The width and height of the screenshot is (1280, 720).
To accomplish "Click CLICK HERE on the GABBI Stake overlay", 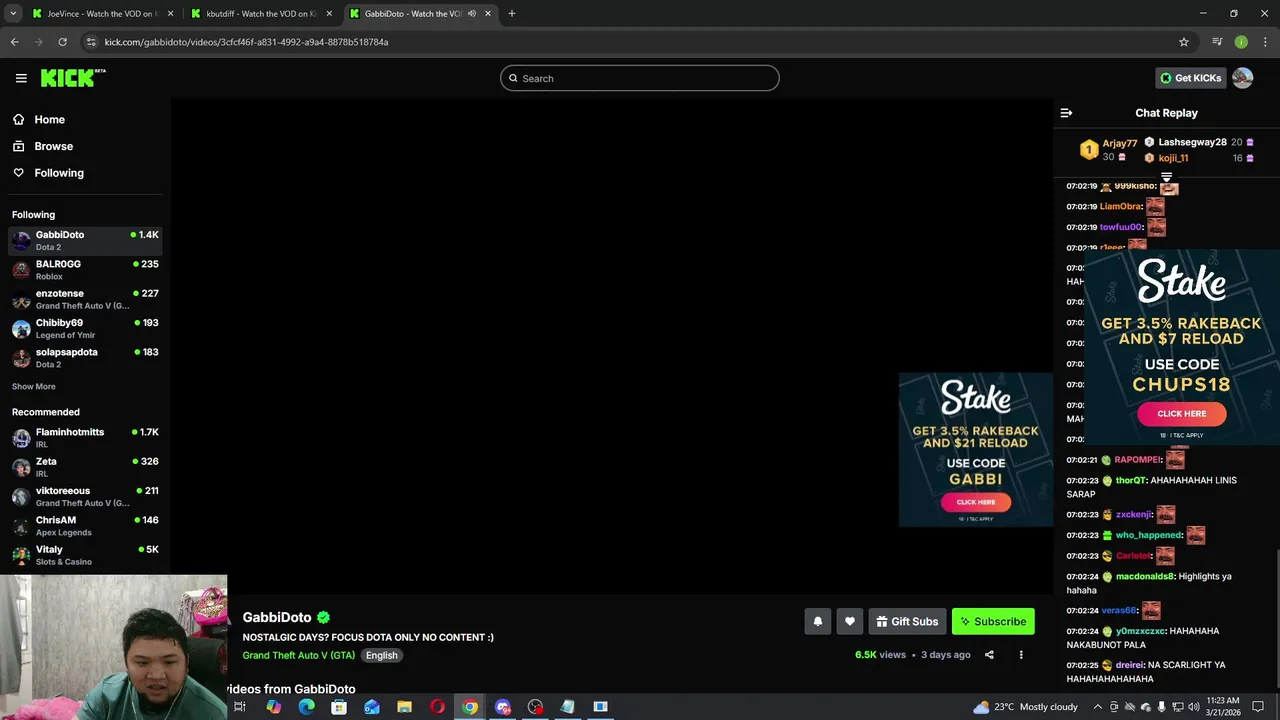I will pos(976,502).
